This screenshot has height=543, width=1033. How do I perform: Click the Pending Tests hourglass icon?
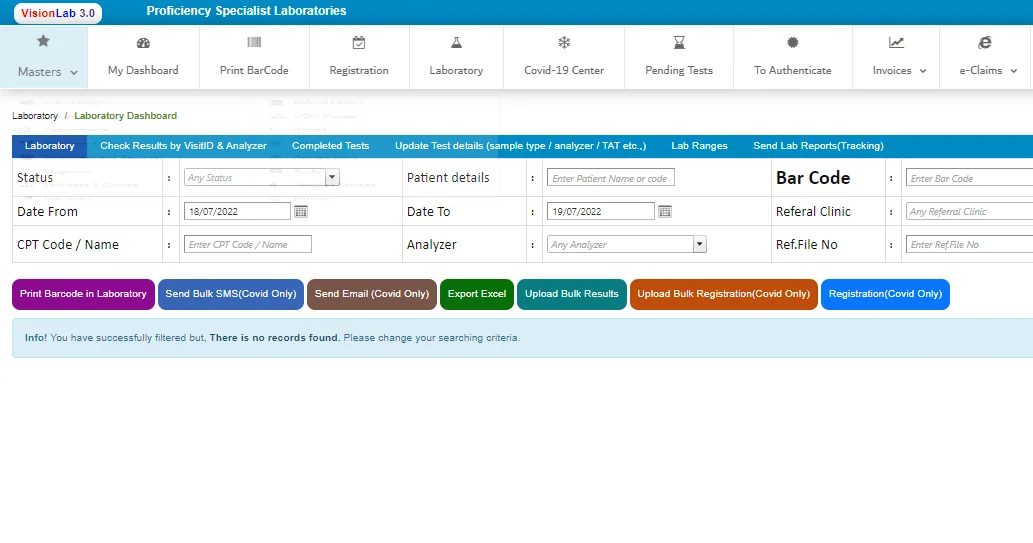click(679, 43)
